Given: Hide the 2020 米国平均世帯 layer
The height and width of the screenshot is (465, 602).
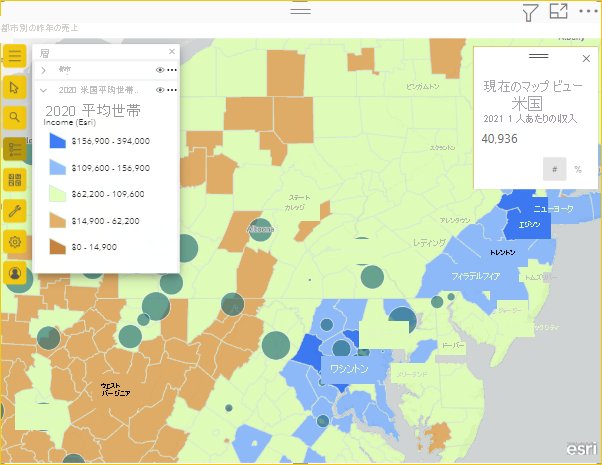Looking at the screenshot, I should pyautogui.click(x=160, y=90).
